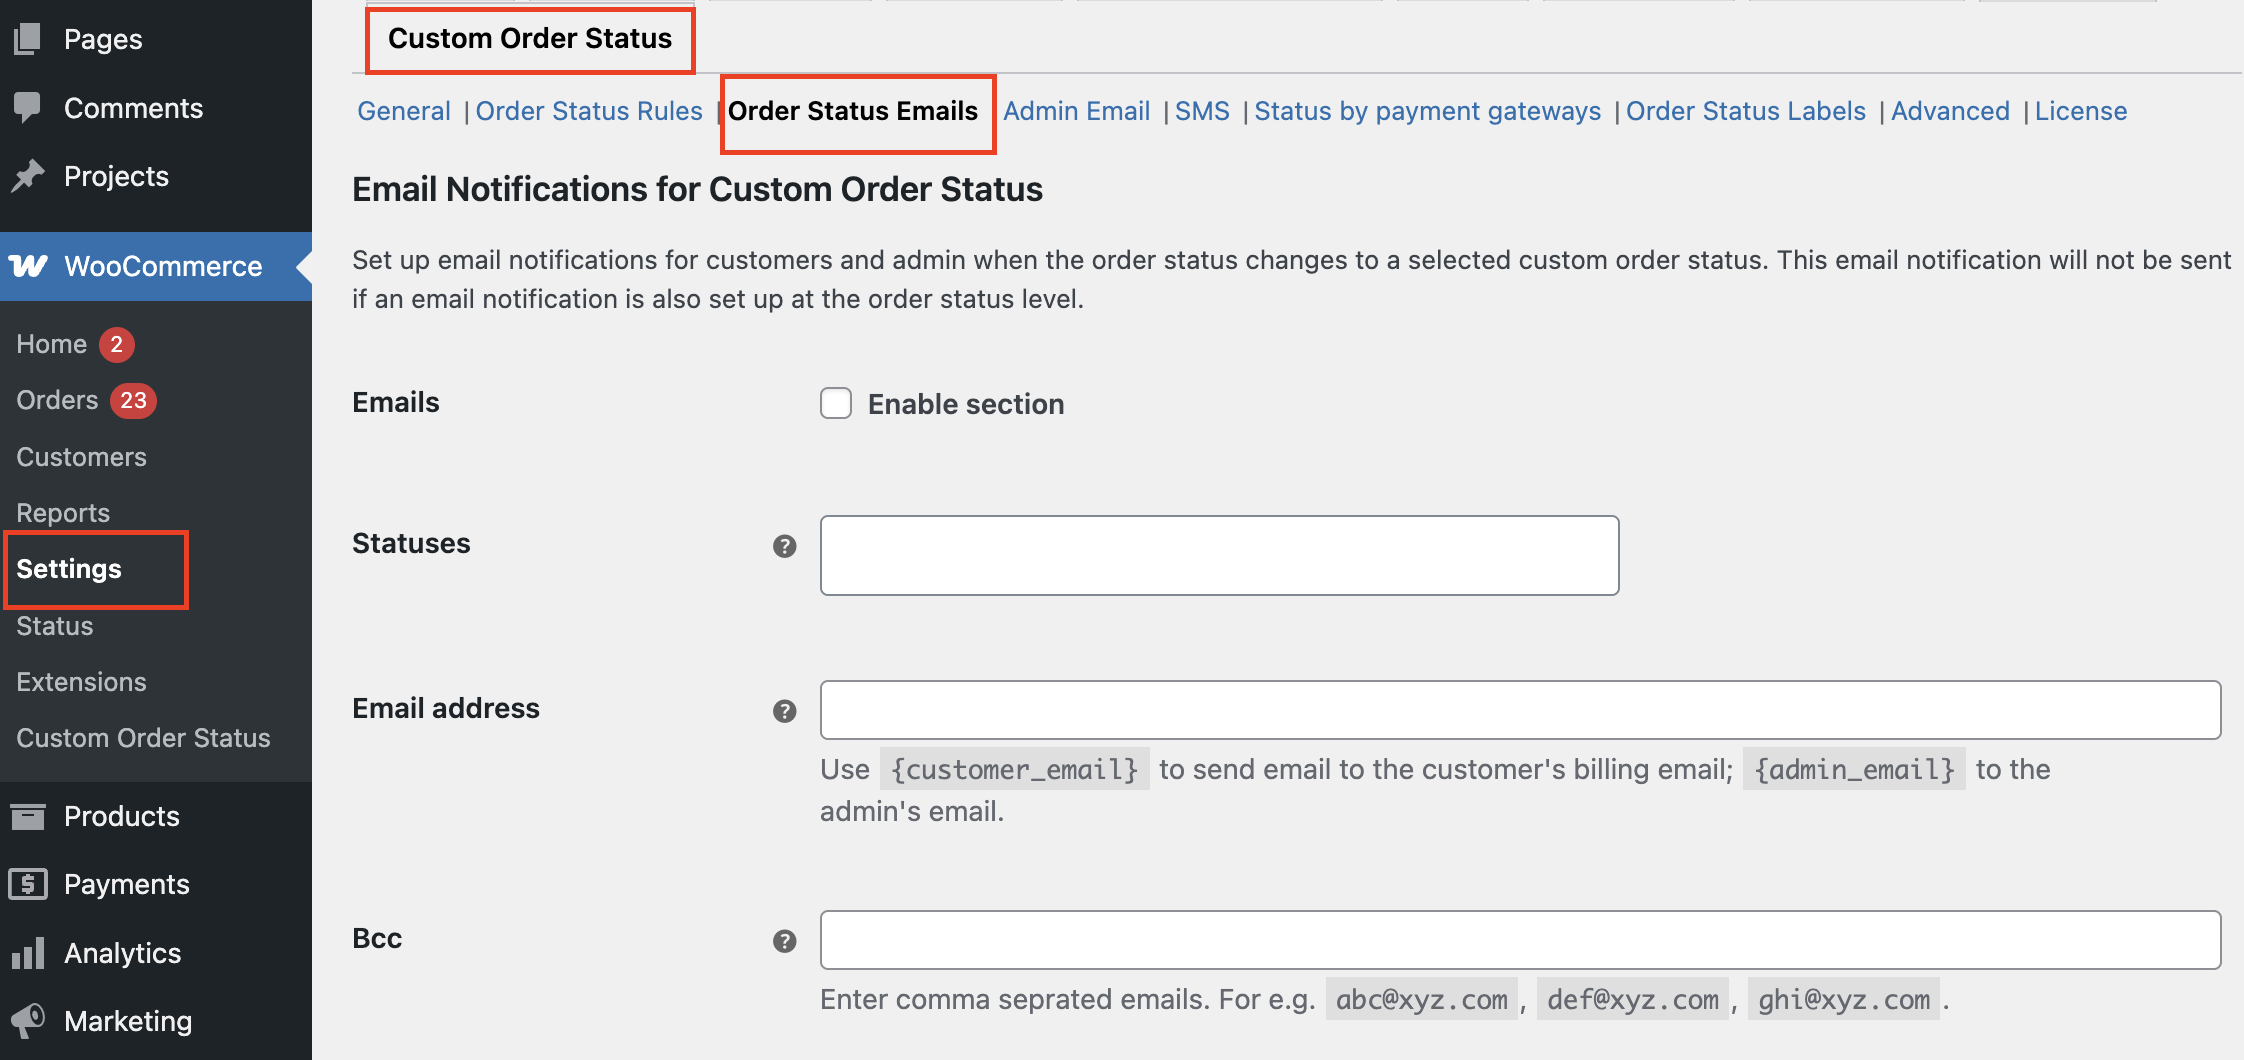
Task: Open Custom Order Status sidebar submenu
Action: [x=144, y=738]
